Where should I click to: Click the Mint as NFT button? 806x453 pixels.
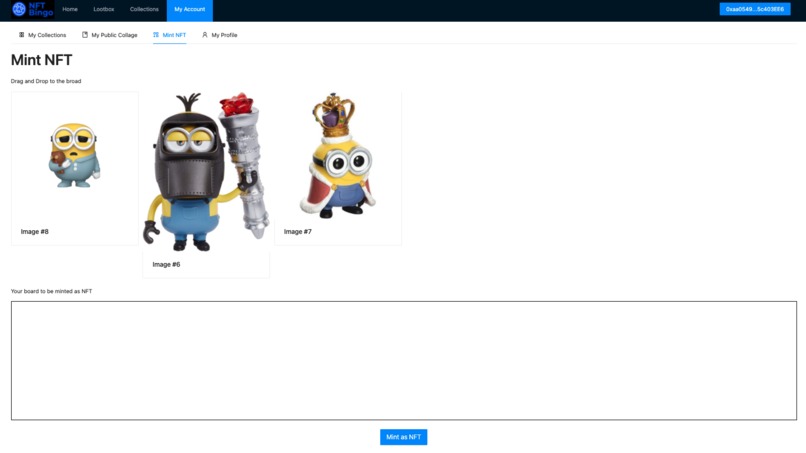[404, 437]
